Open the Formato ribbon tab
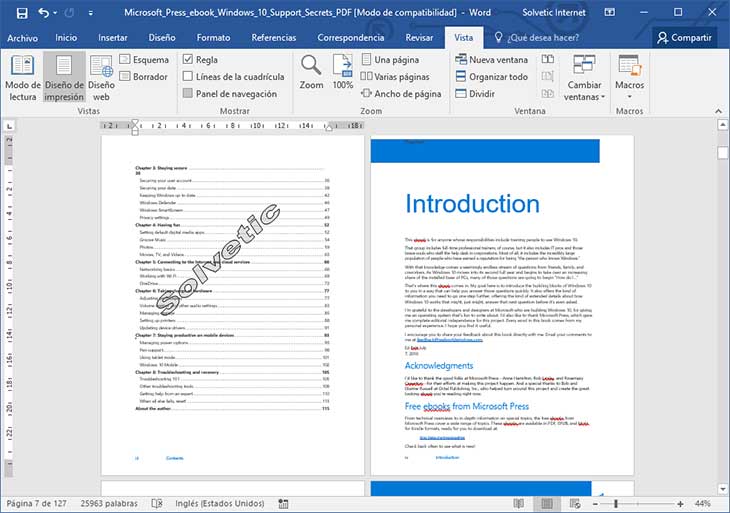This screenshot has height=513, width=730. point(213,38)
